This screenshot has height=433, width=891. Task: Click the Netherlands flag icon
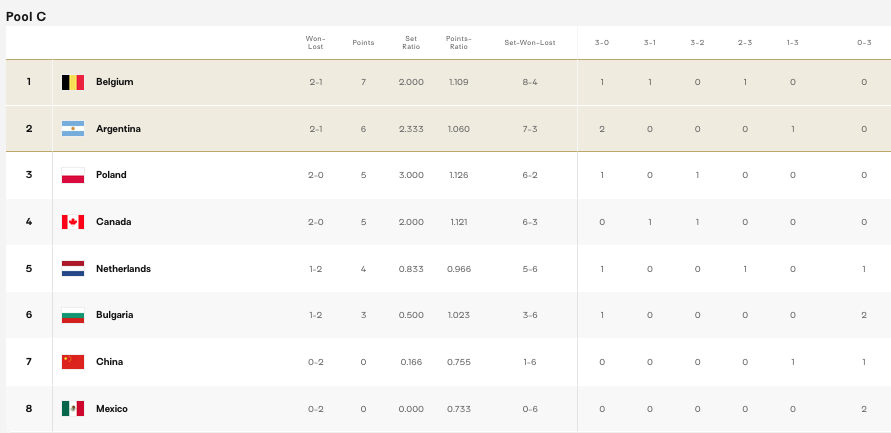tap(72, 269)
